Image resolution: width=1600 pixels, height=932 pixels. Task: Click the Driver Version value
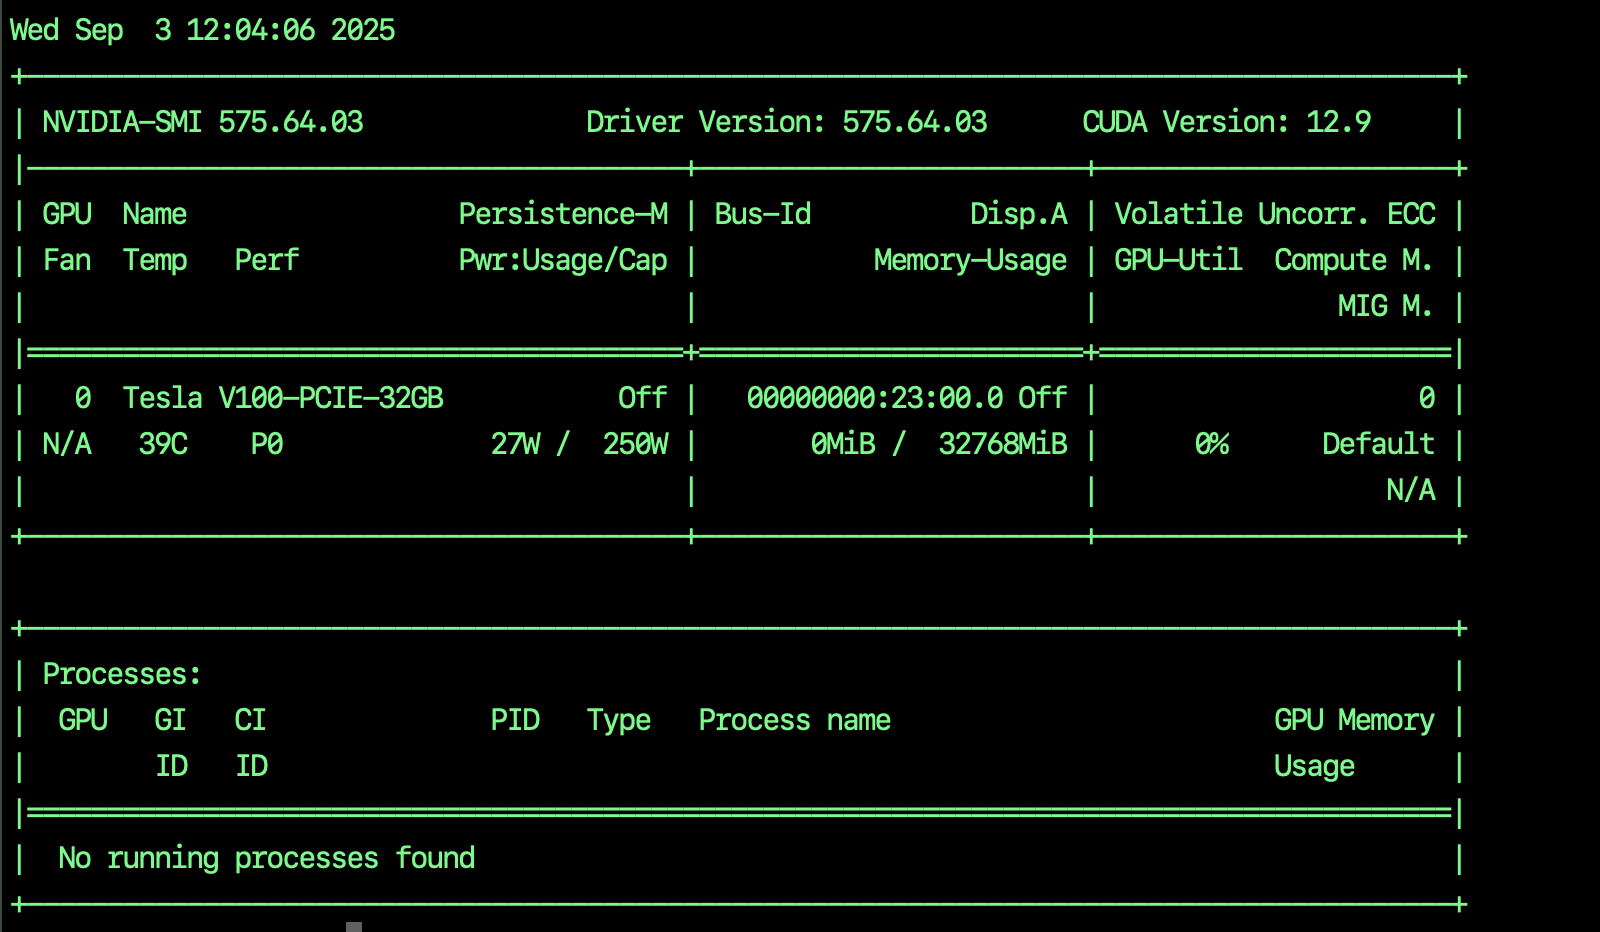tap(914, 122)
